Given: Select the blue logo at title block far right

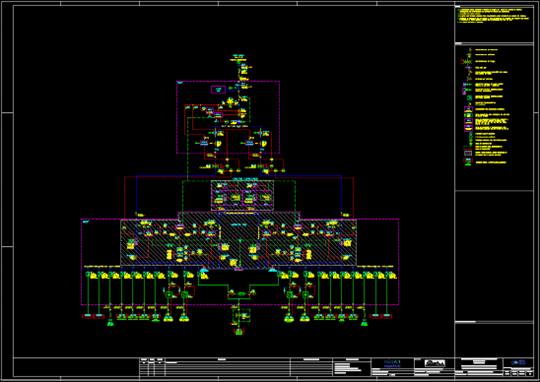Looking at the screenshot, I should (518, 363).
